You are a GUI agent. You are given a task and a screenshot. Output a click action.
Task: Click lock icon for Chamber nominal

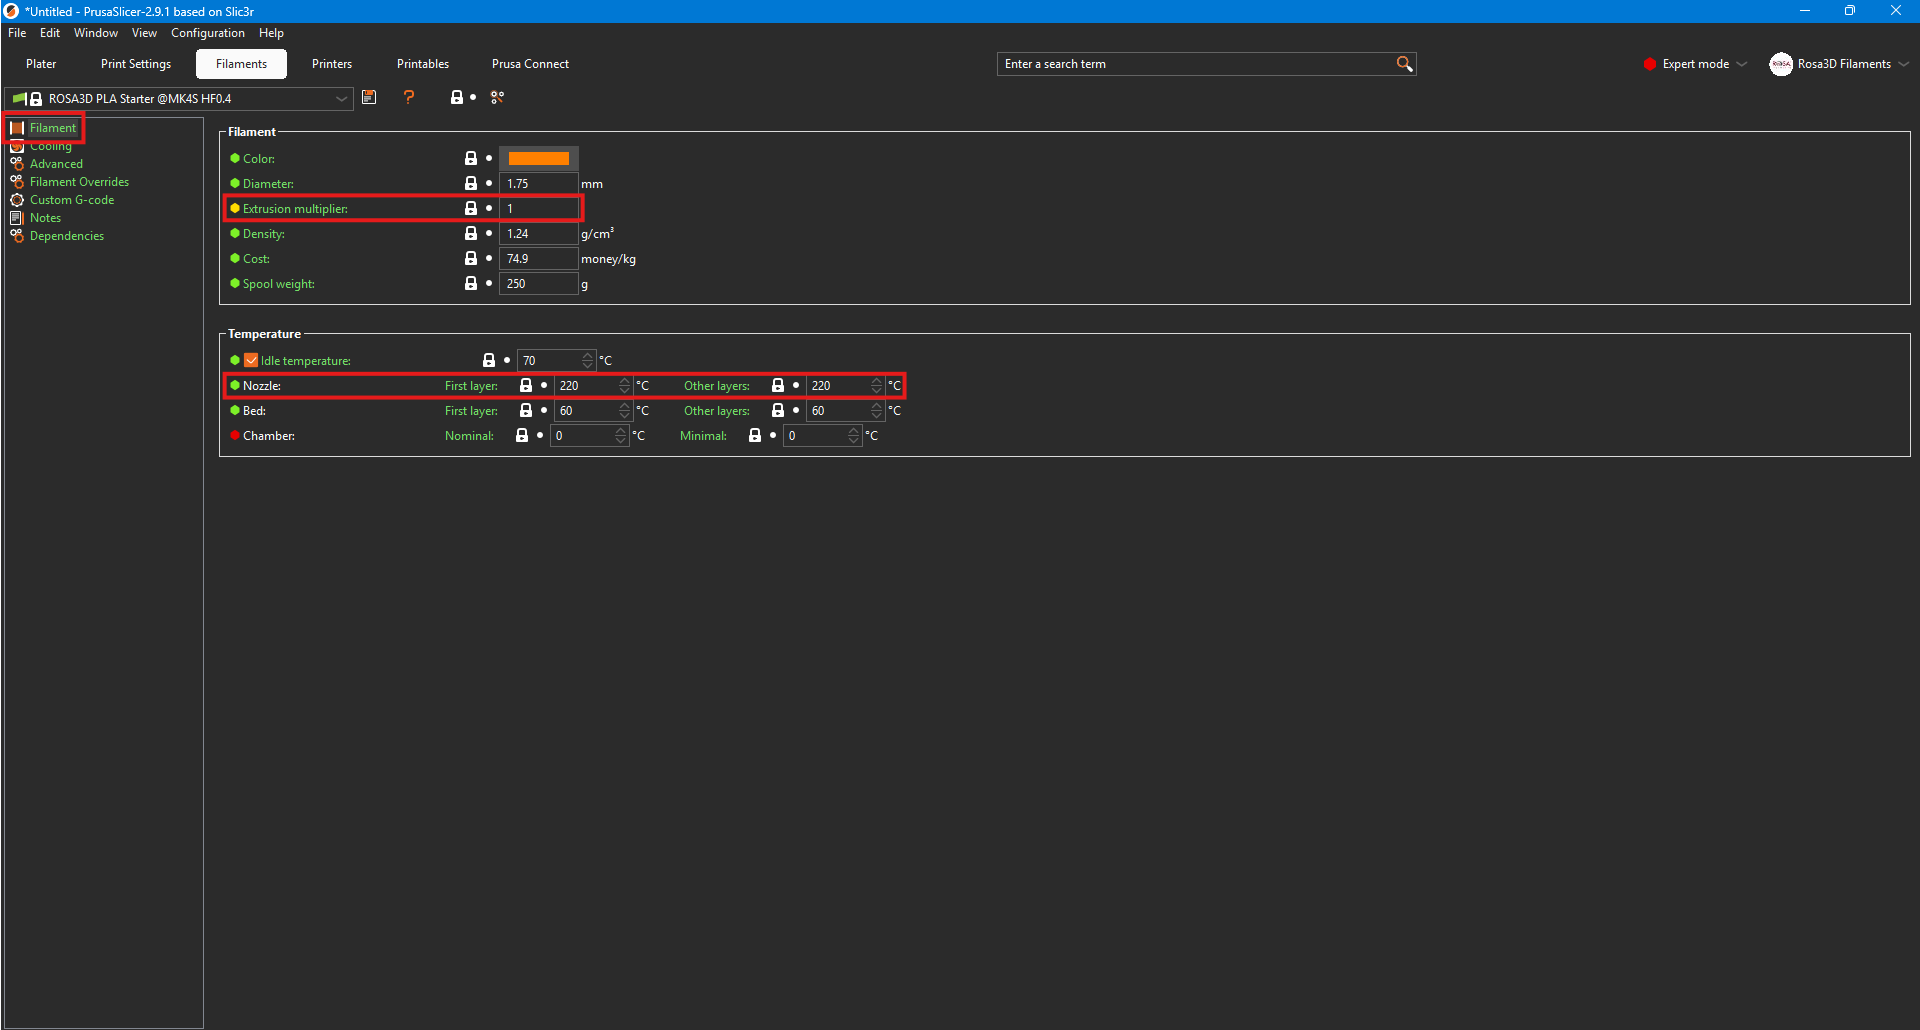pos(522,435)
